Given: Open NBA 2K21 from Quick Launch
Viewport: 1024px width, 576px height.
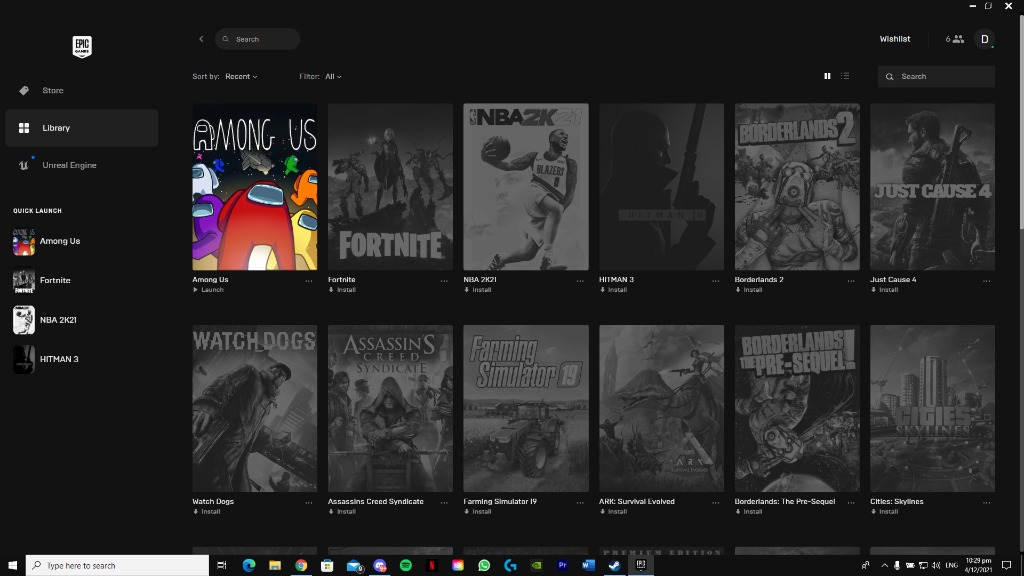Looking at the screenshot, I should click(x=45, y=320).
